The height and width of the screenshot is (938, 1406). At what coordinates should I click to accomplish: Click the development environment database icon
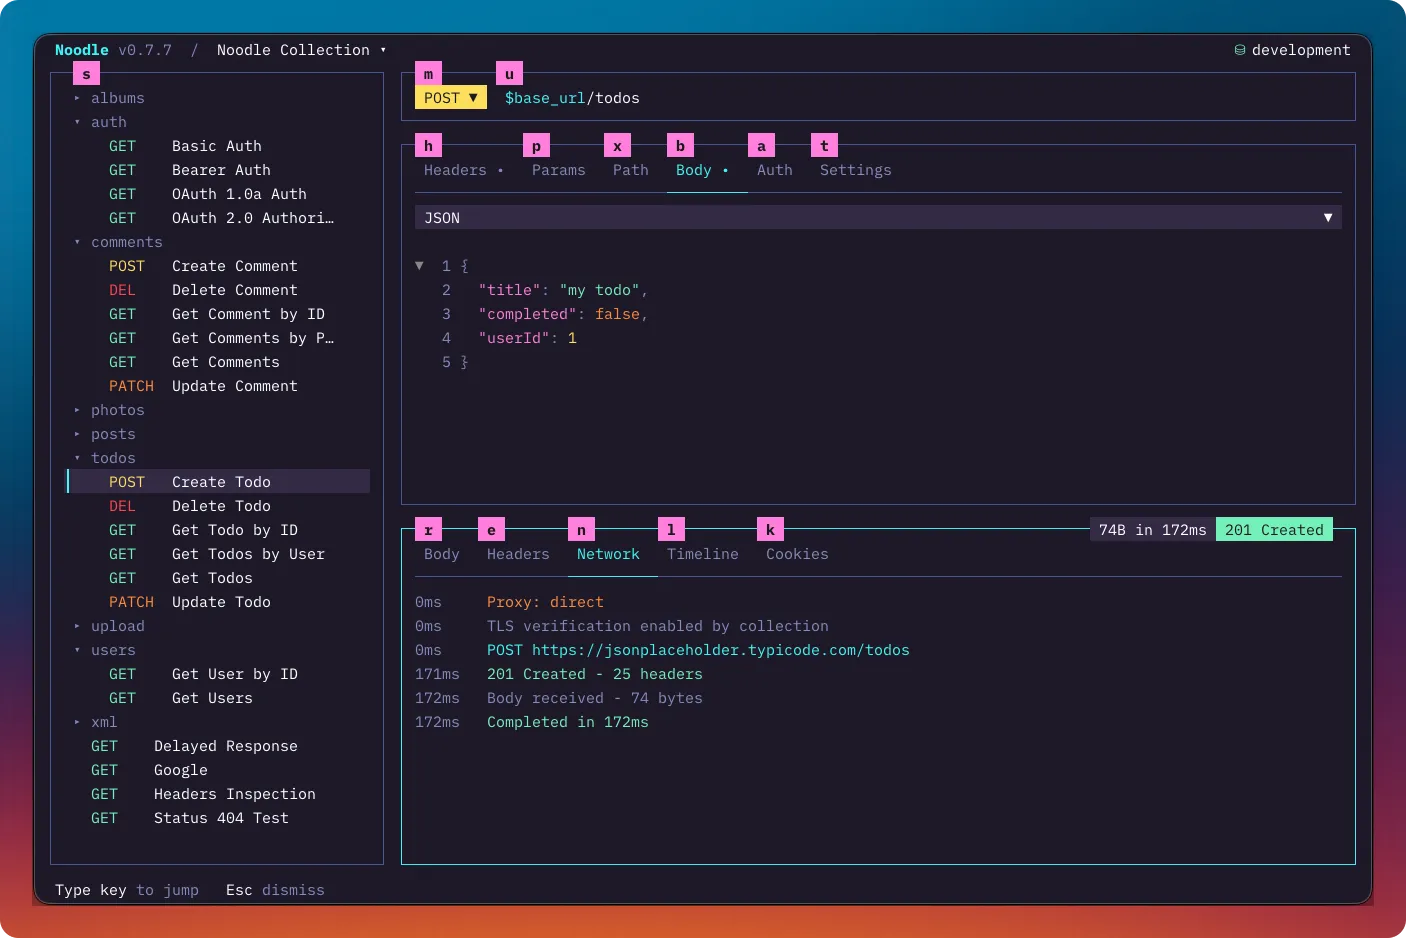click(x=1240, y=50)
